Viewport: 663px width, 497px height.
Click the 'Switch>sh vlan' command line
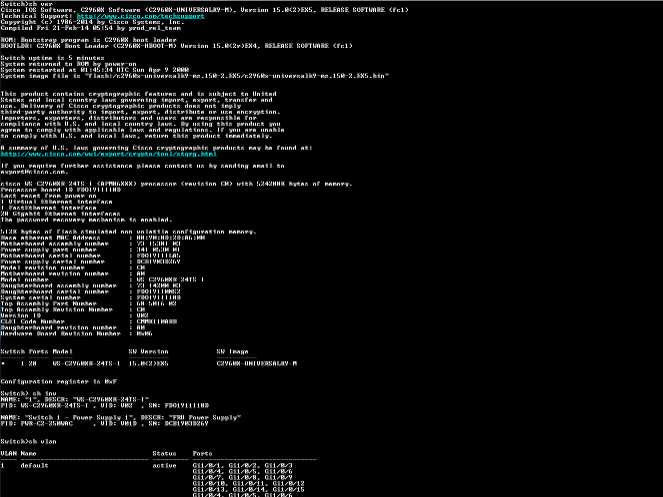pyautogui.click(x=28, y=442)
